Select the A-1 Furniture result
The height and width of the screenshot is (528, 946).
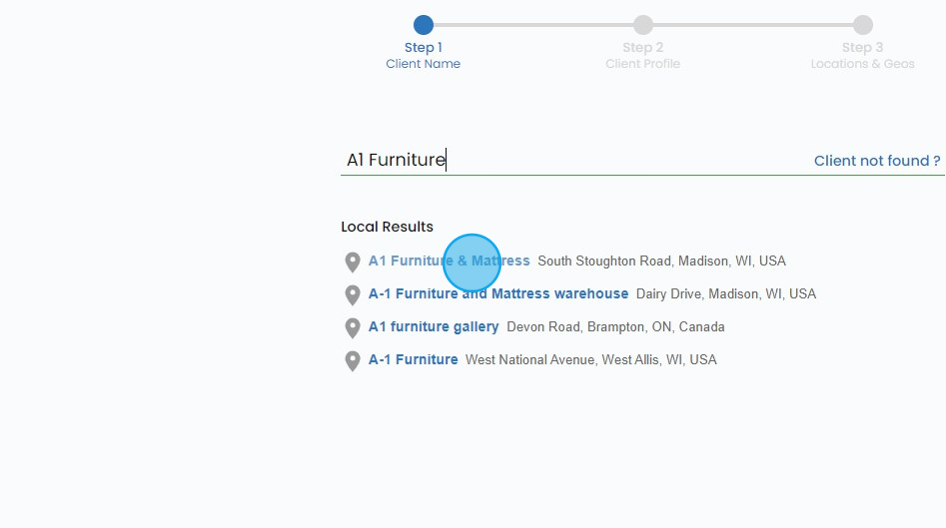(413, 360)
